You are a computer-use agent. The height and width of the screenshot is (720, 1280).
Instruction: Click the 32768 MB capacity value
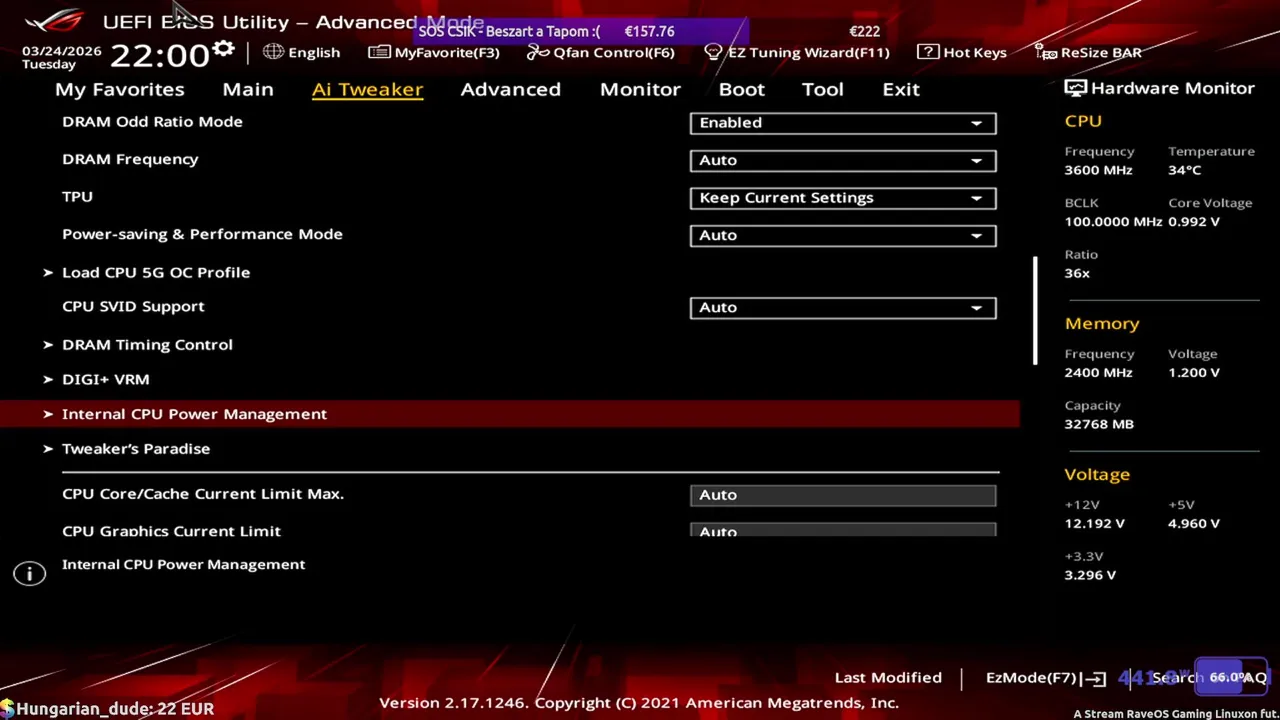pos(1099,424)
